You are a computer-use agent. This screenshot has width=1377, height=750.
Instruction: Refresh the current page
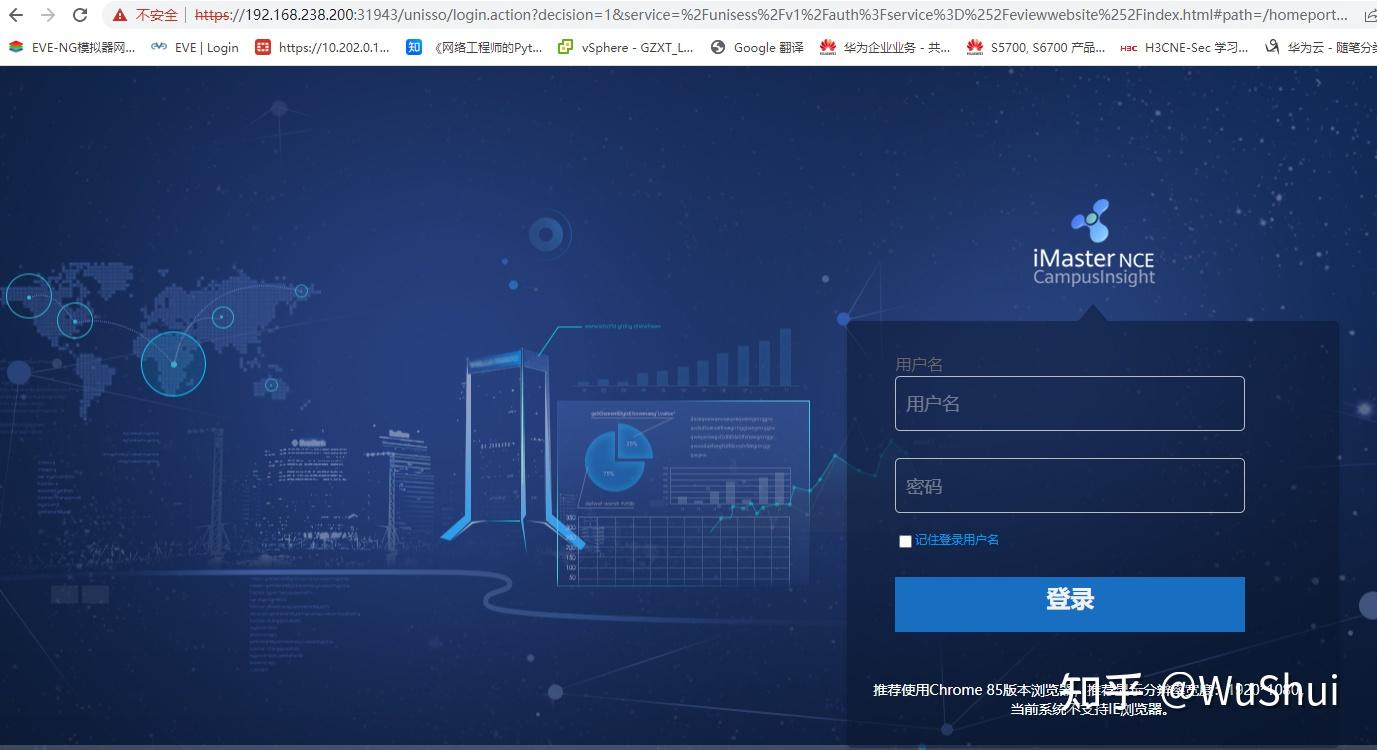(x=79, y=15)
